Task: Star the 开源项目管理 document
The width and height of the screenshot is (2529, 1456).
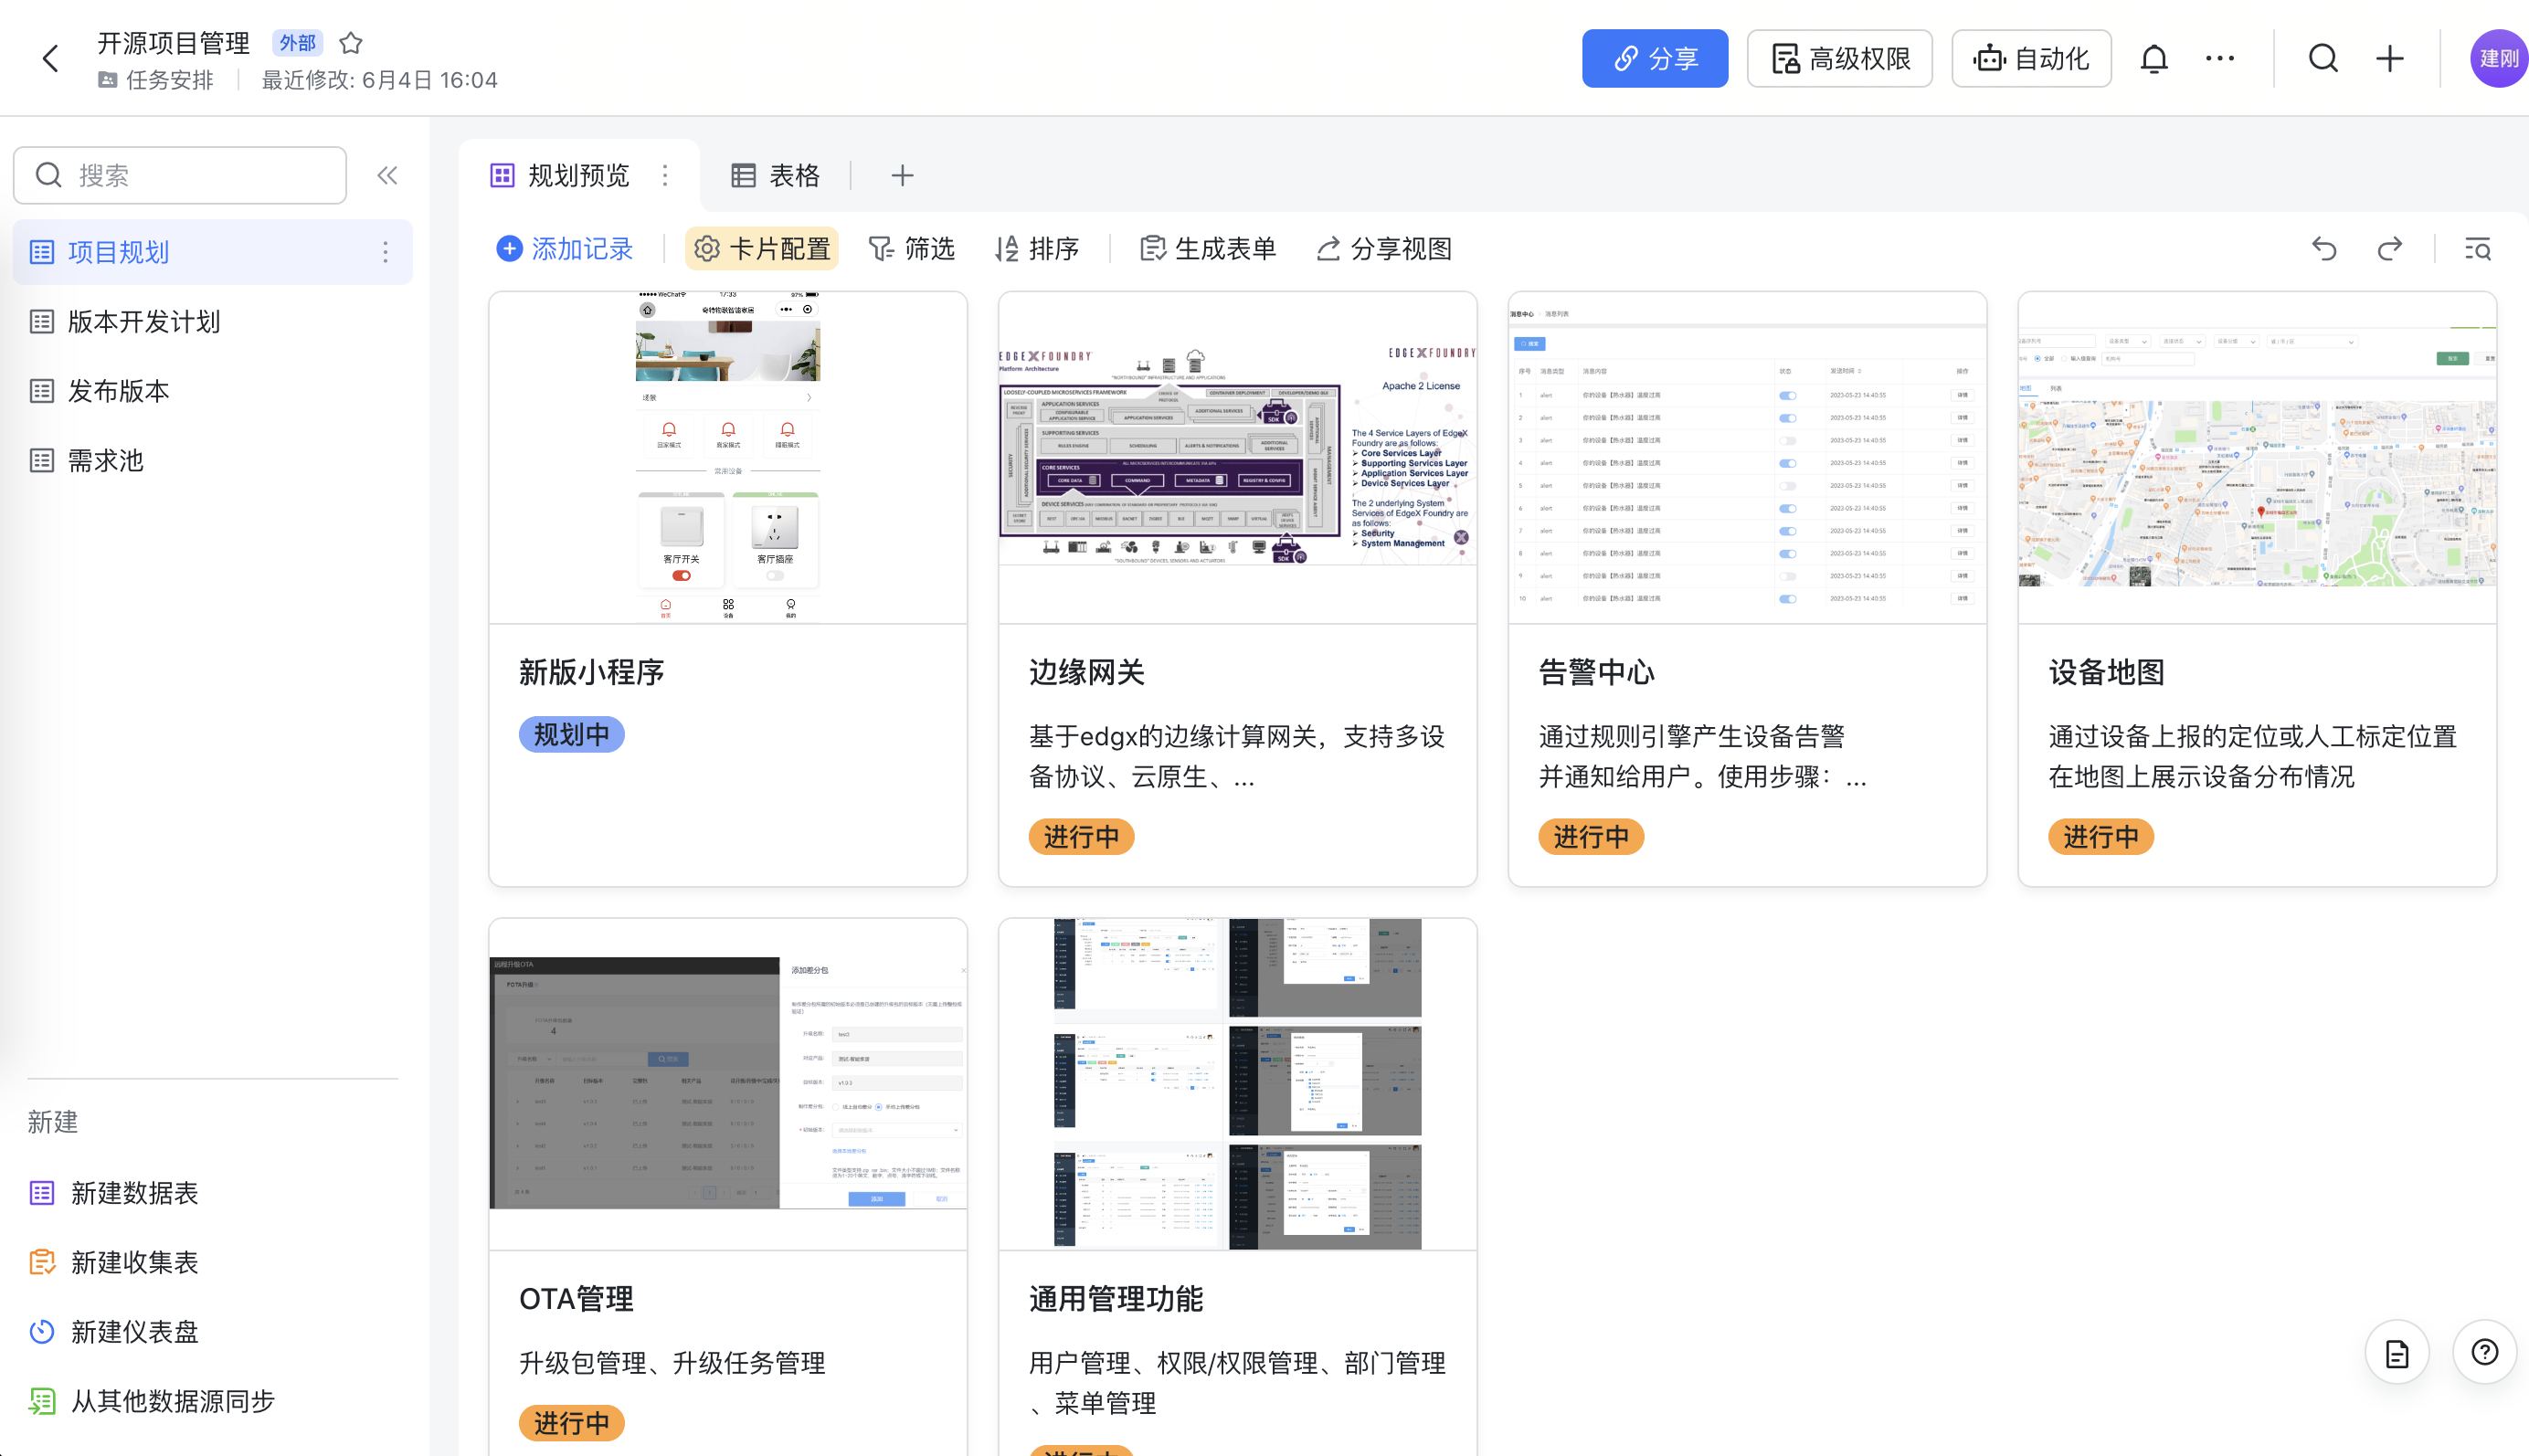Action: (350, 43)
